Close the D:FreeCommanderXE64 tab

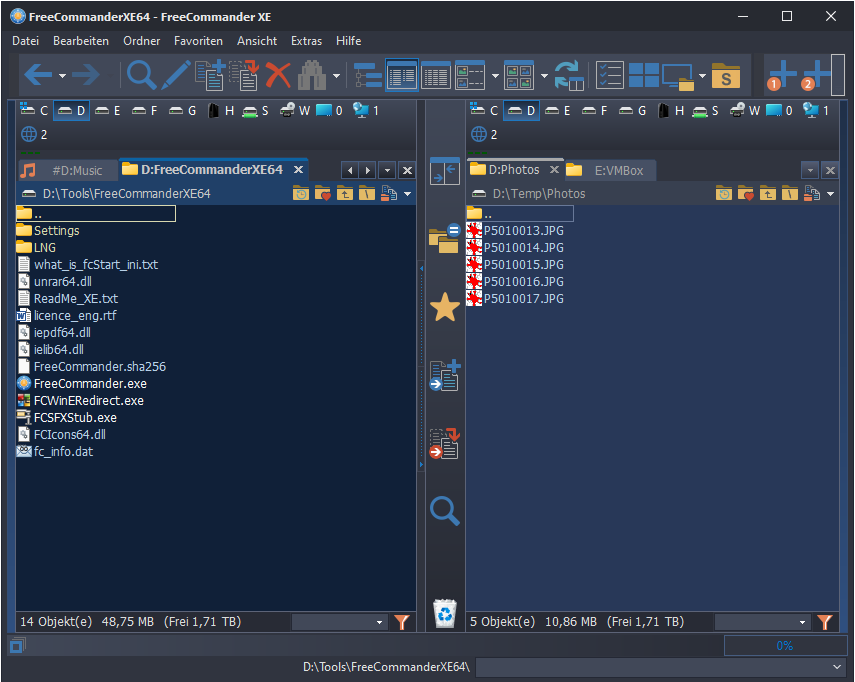[x=298, y=170]
